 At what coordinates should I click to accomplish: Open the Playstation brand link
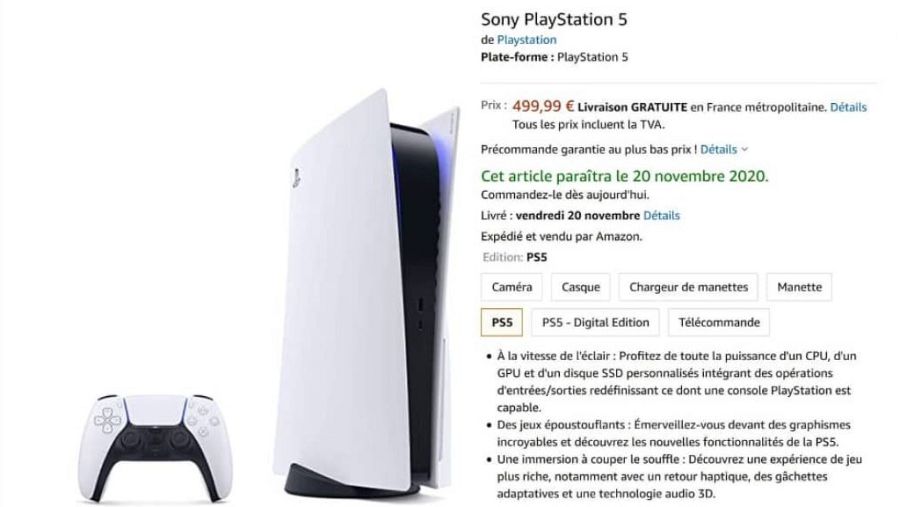pyautogui.click(x=526, y=40)
